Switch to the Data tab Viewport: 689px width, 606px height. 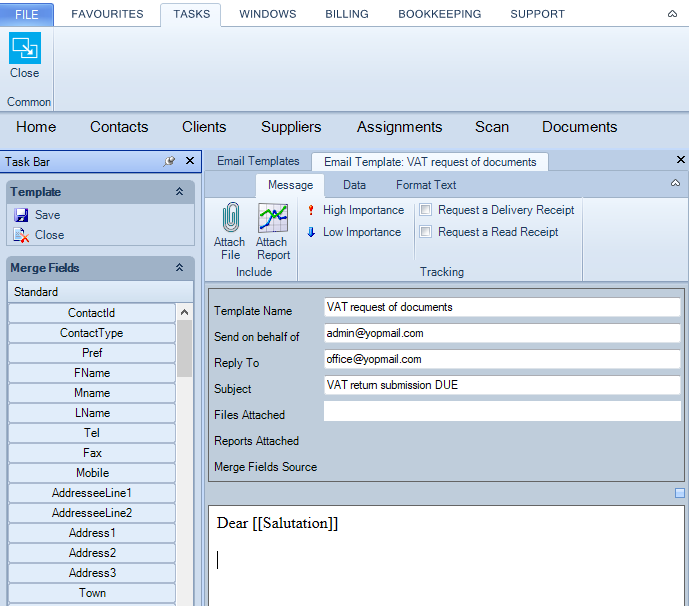354,185
